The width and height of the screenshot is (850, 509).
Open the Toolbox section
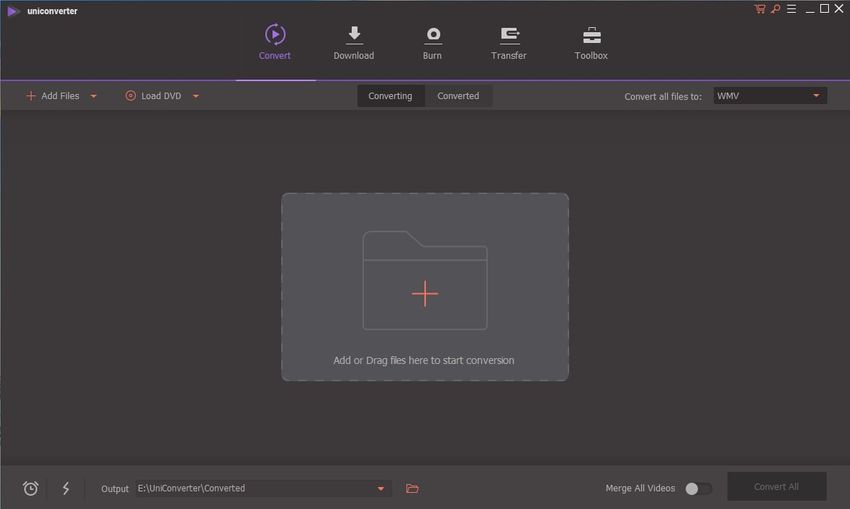click(591, 43)
